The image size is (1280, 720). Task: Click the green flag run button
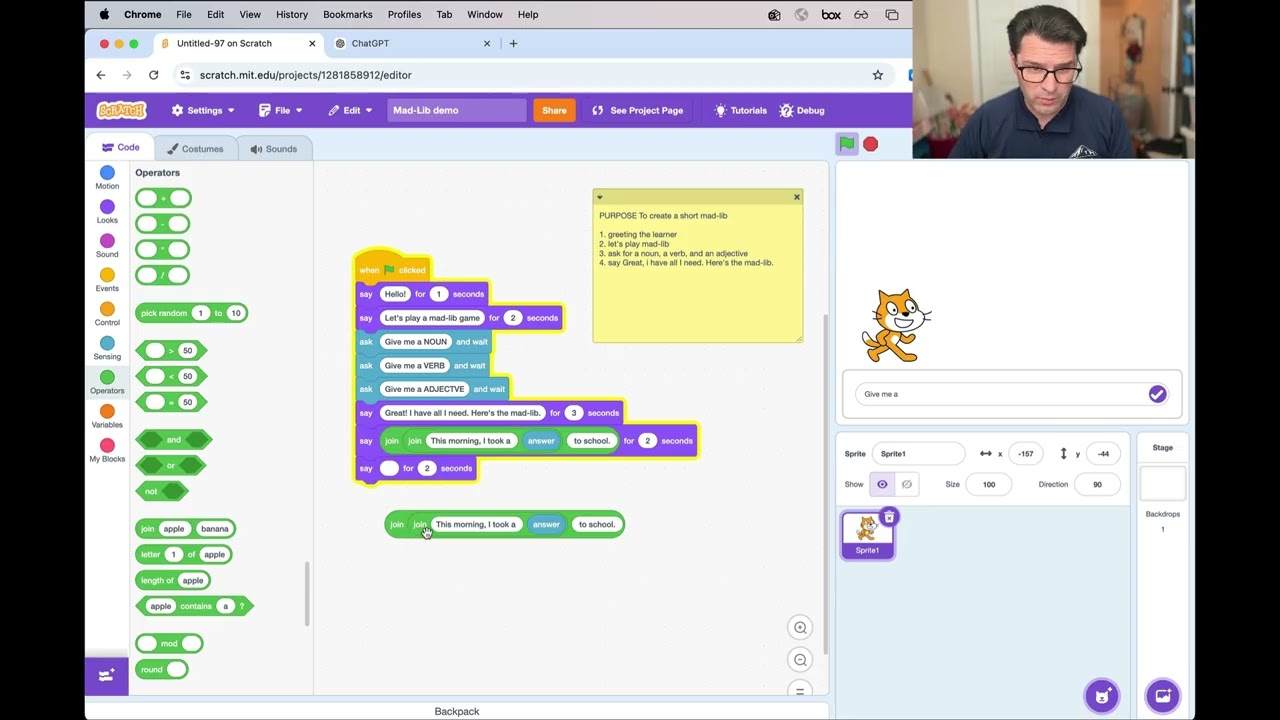pos(847,144)
